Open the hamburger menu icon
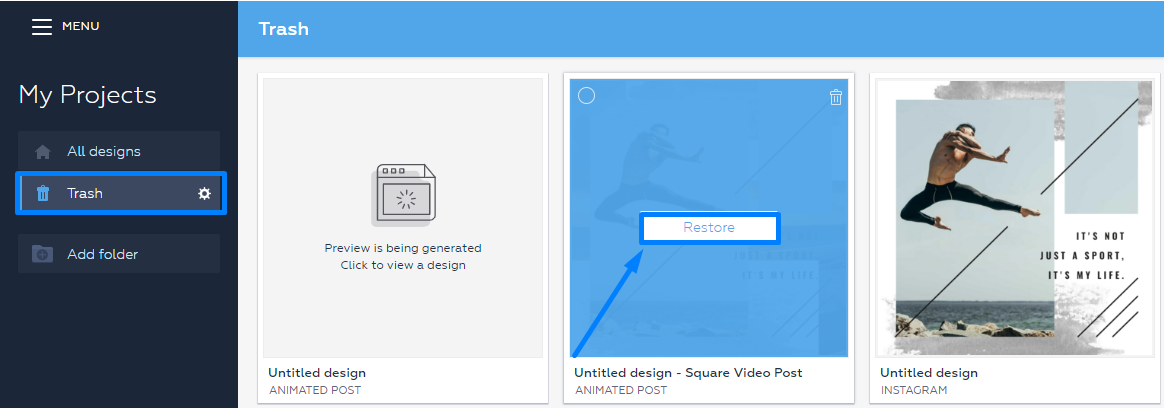 coord(42,27)
